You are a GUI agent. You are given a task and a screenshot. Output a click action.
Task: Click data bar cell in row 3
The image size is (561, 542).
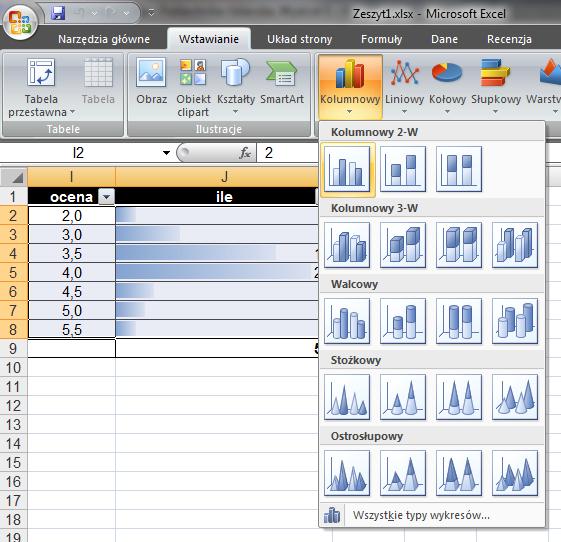216,235
